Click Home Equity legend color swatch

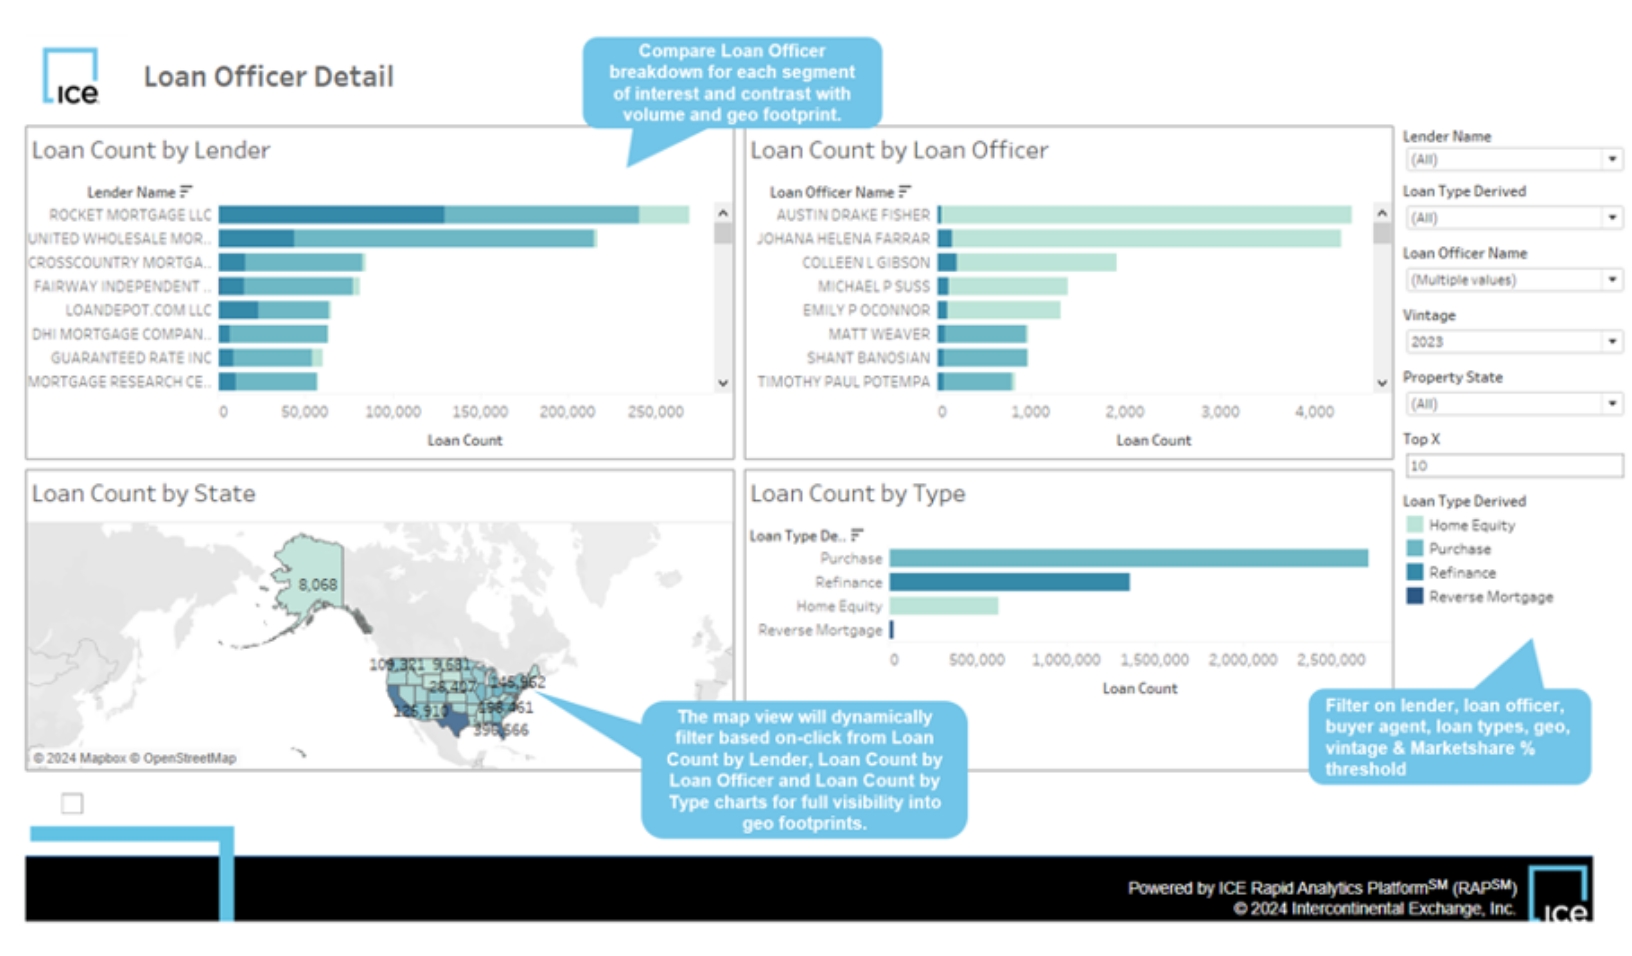[x=1414, y=524]
